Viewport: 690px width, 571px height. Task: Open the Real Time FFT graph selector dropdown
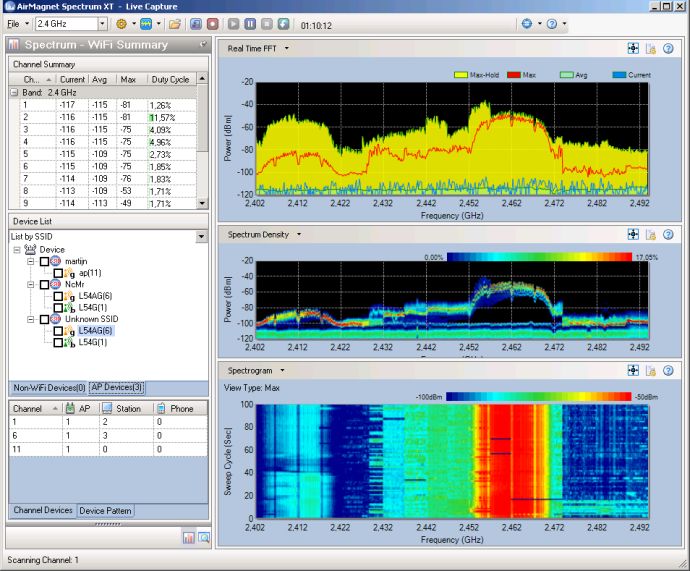click(286, 48)
